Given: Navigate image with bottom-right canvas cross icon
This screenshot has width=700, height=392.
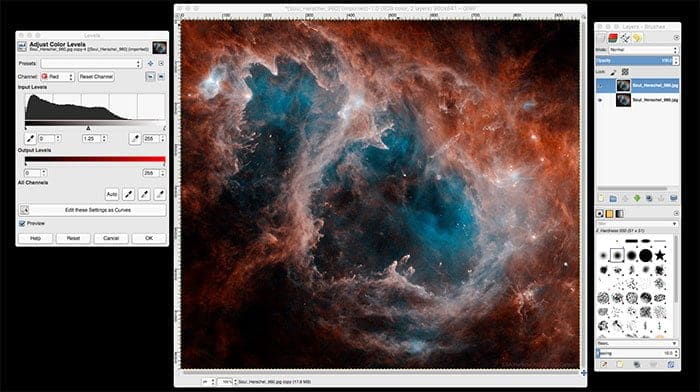Looking at the screenshot, I should click(583, 372).
